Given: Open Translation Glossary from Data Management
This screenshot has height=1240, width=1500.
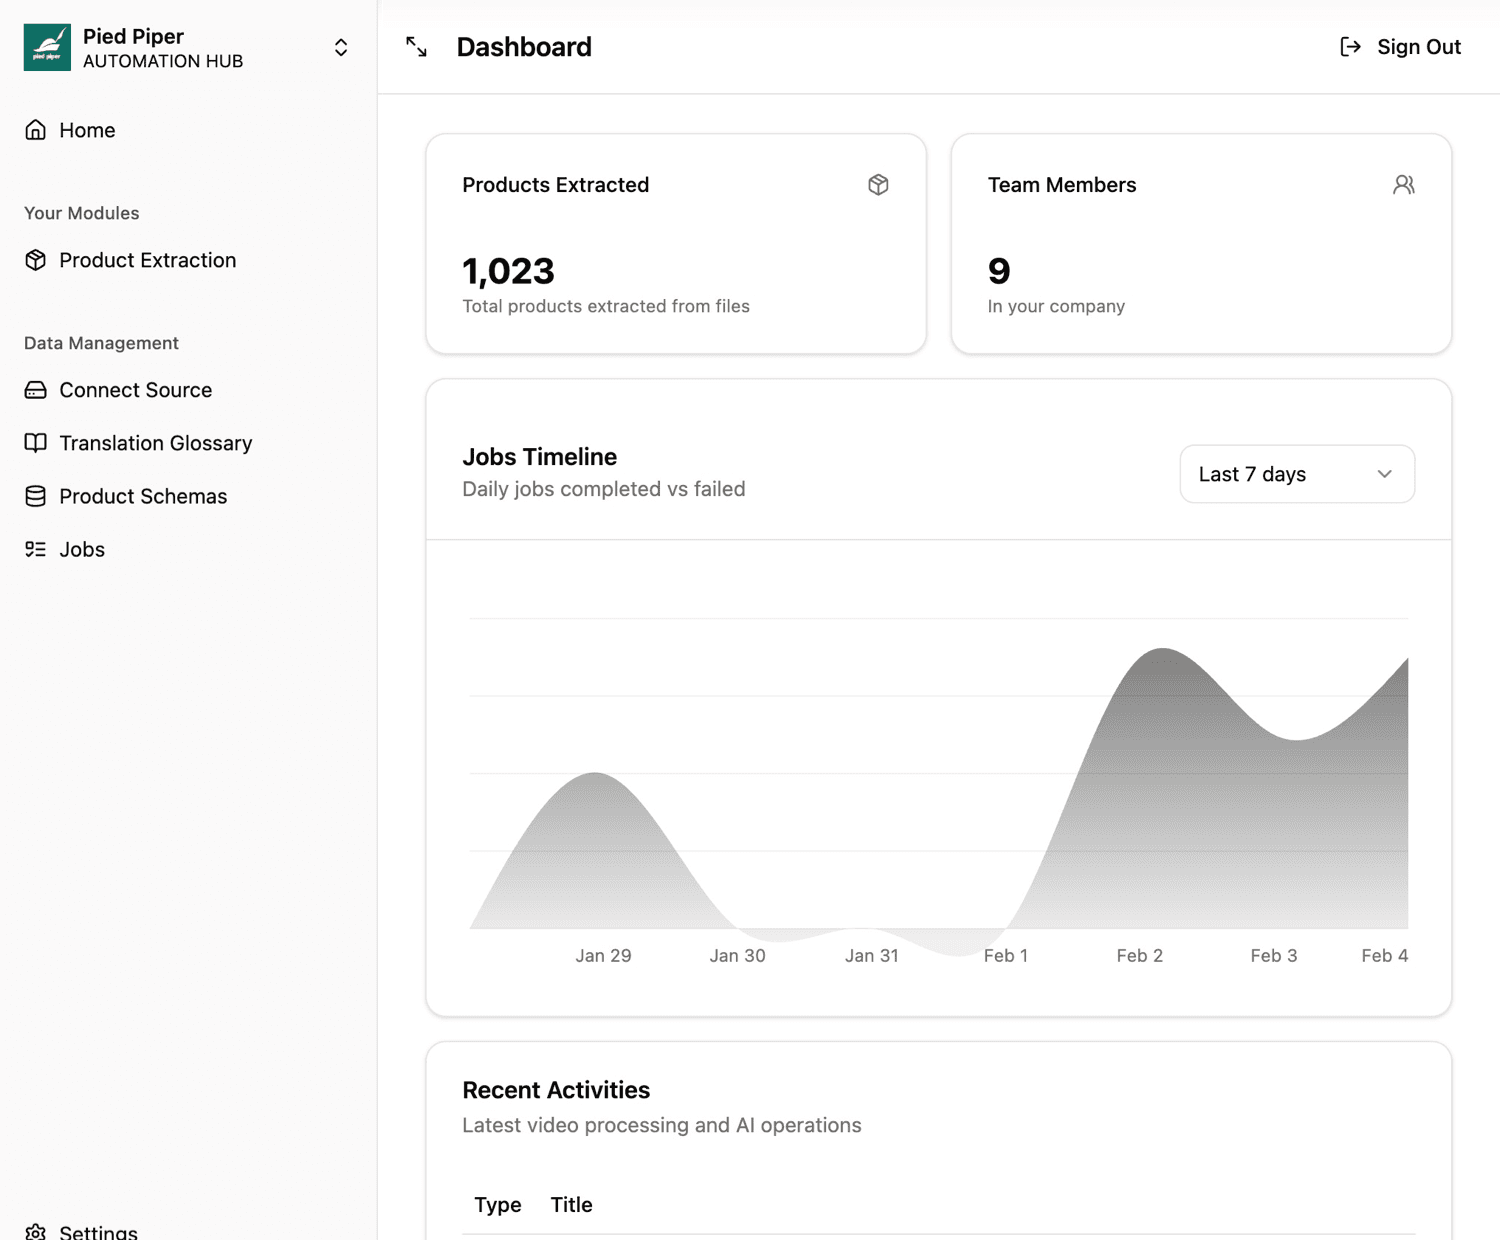Looking at the screenshot, I should (155, 443).
